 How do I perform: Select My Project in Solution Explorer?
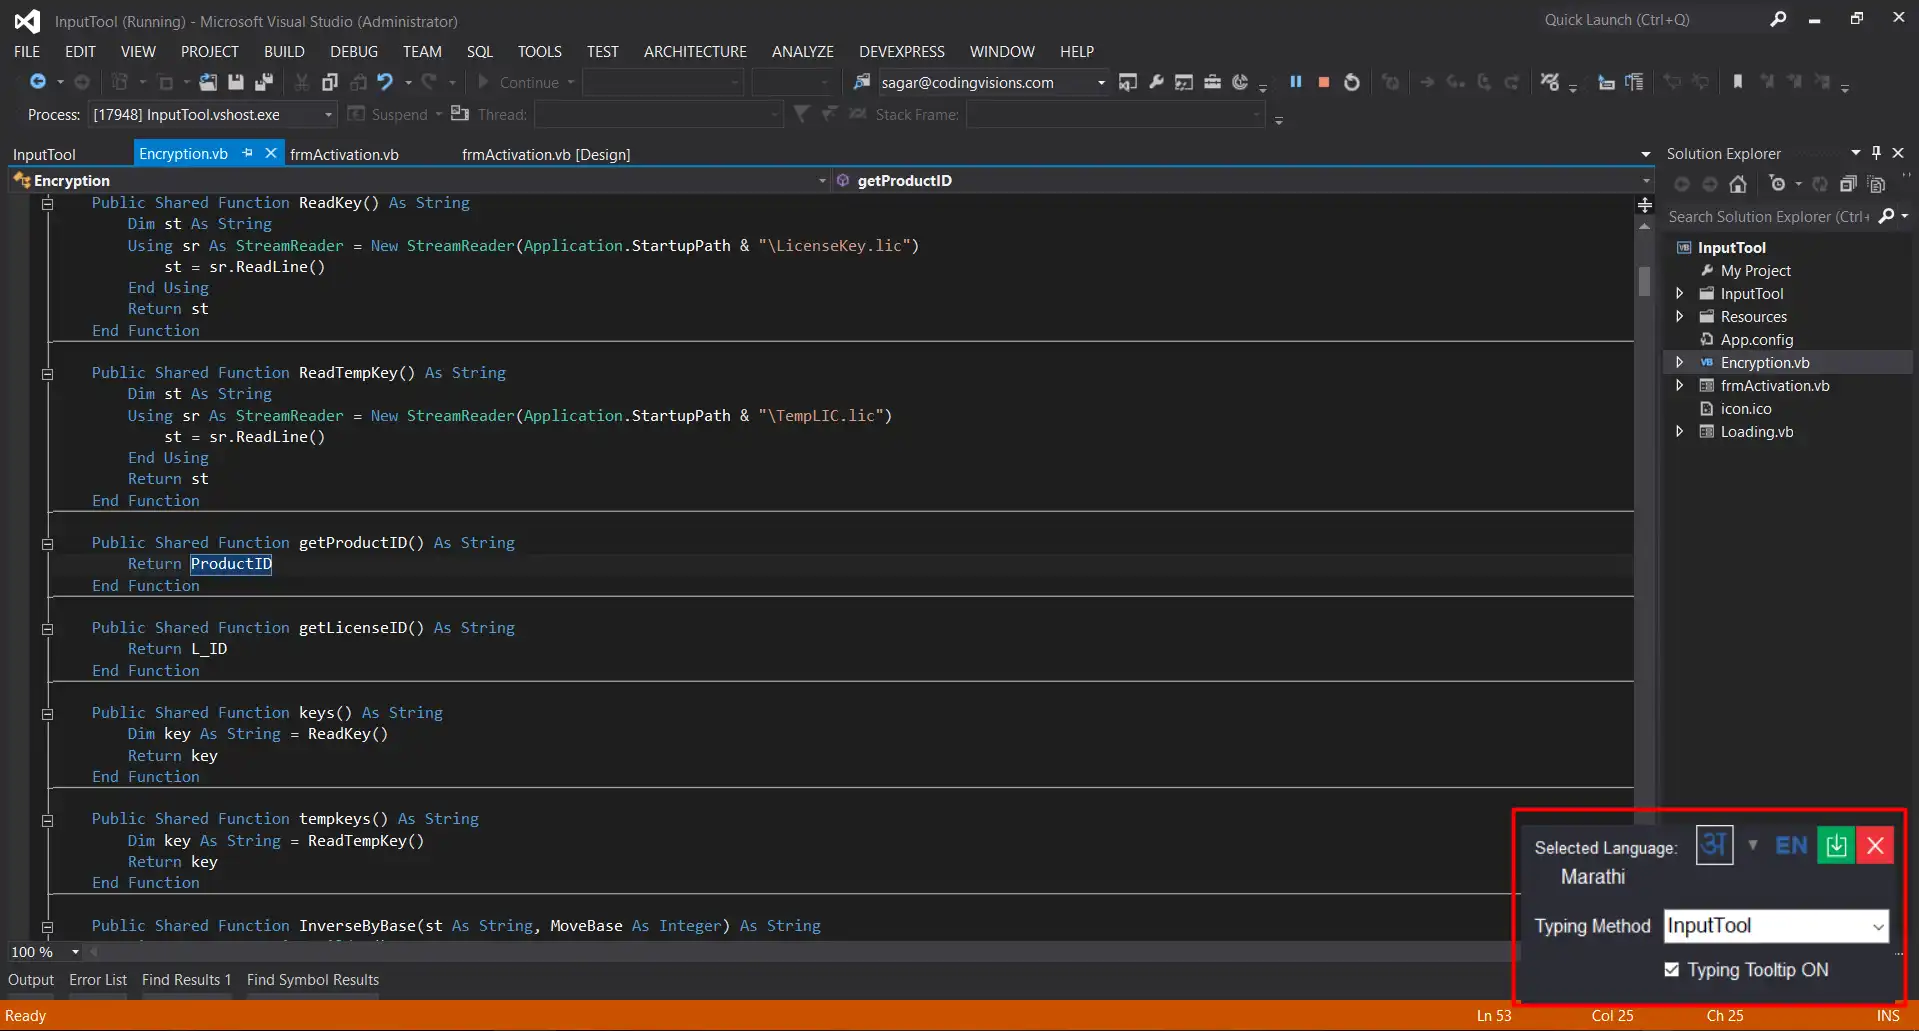(1755, 270)
